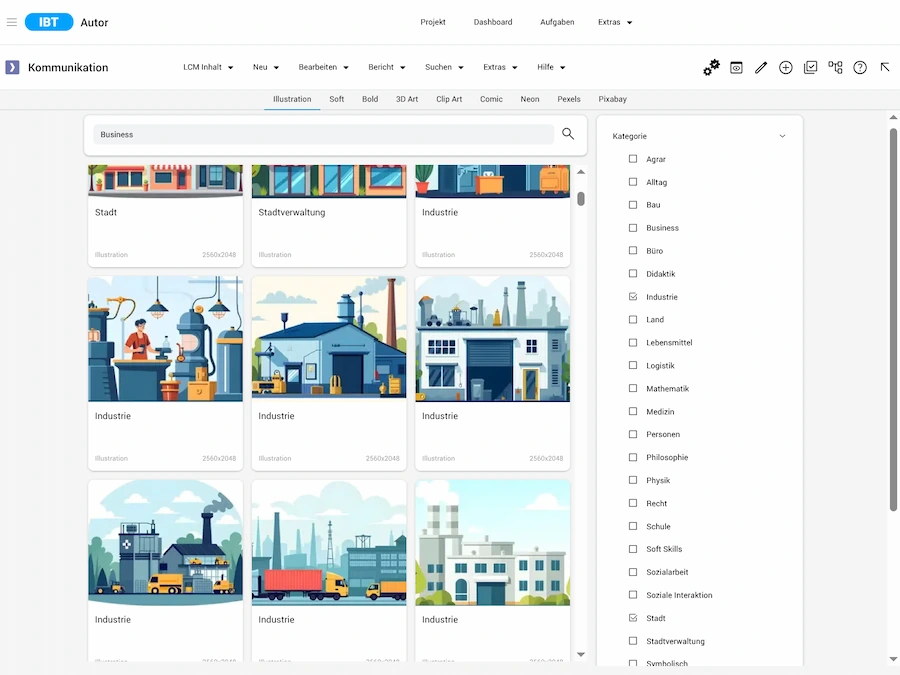This screenshot has height=675, width=900.
Task: Open the Pexels tab
Action: pyautogui.click(x=569, y=99)
